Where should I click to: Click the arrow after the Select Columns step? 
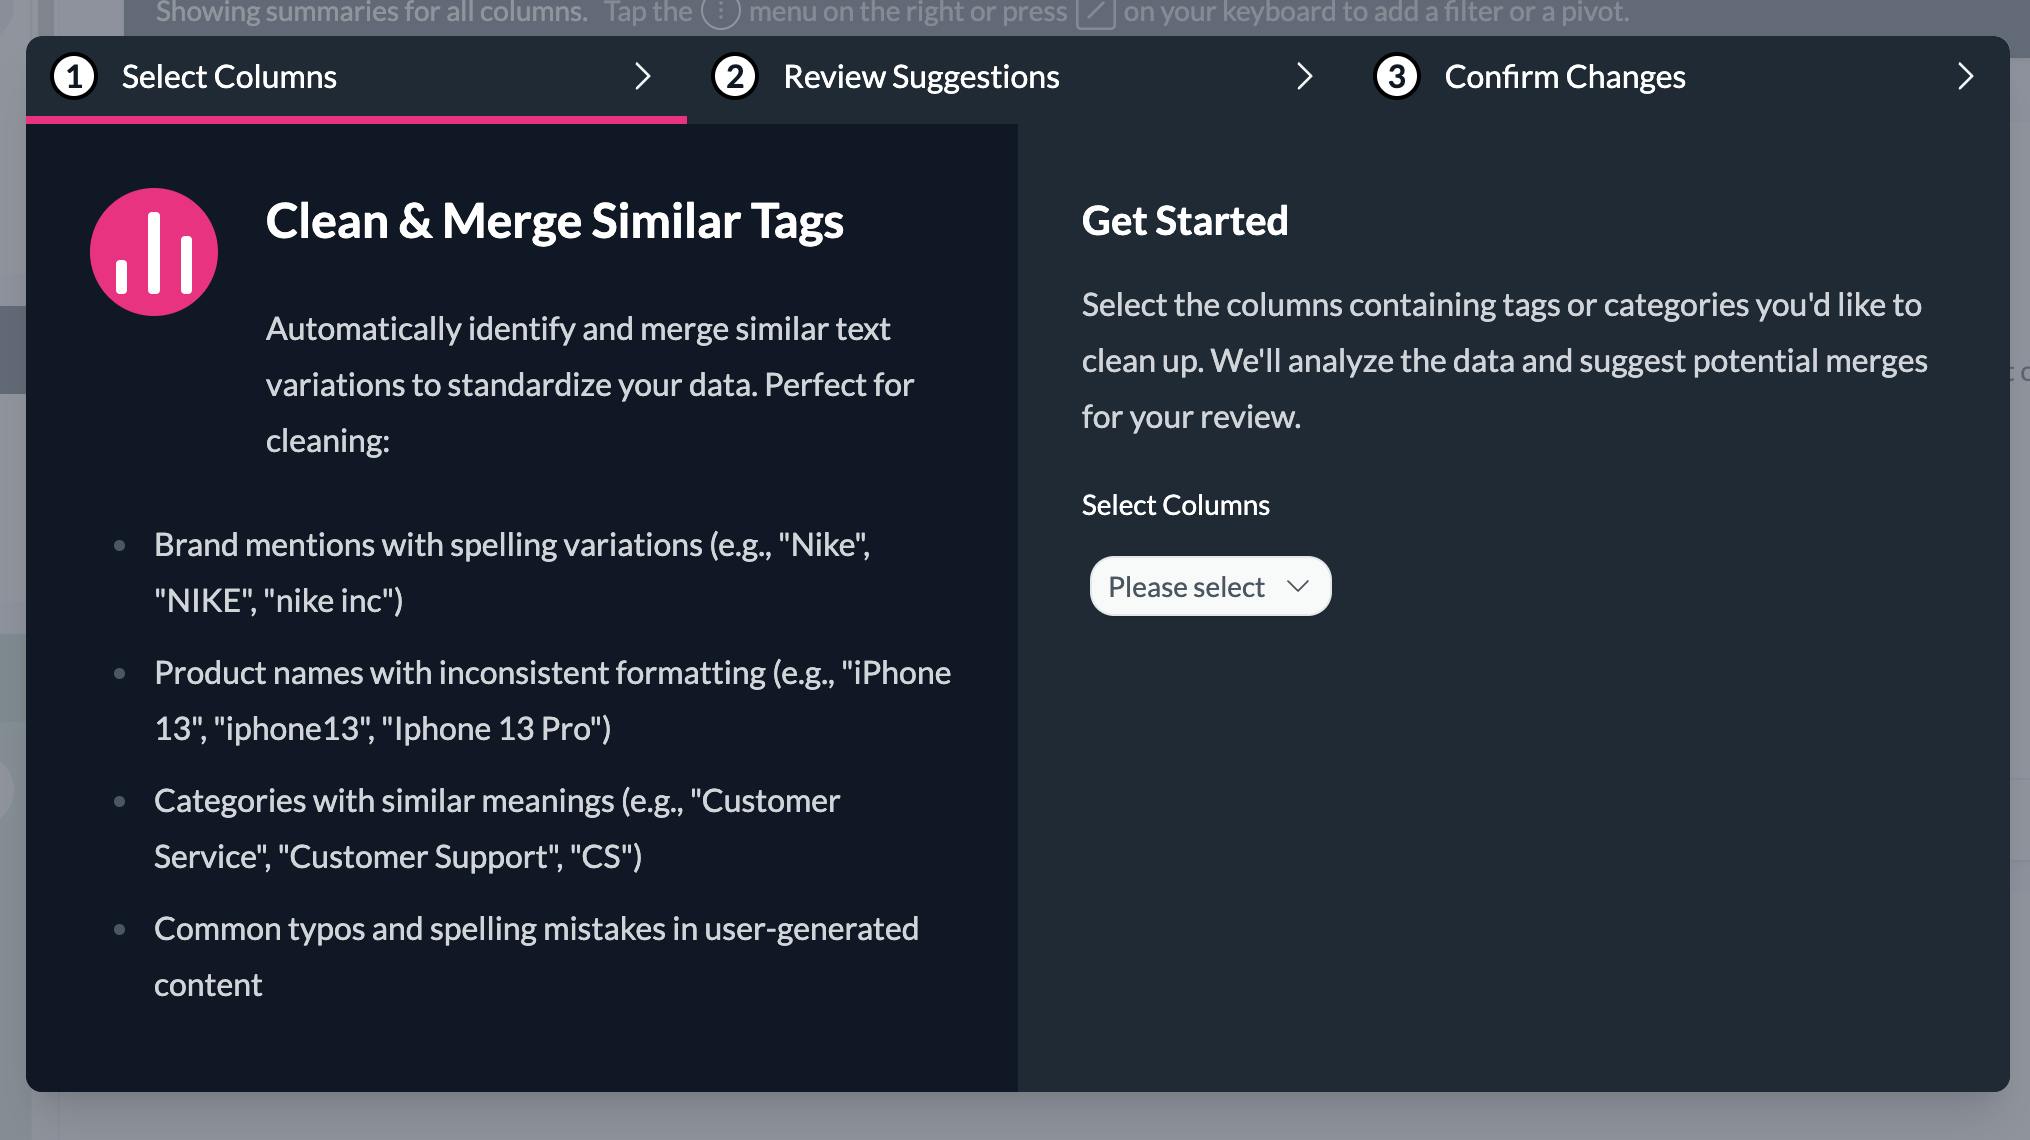tap(643, 77)
